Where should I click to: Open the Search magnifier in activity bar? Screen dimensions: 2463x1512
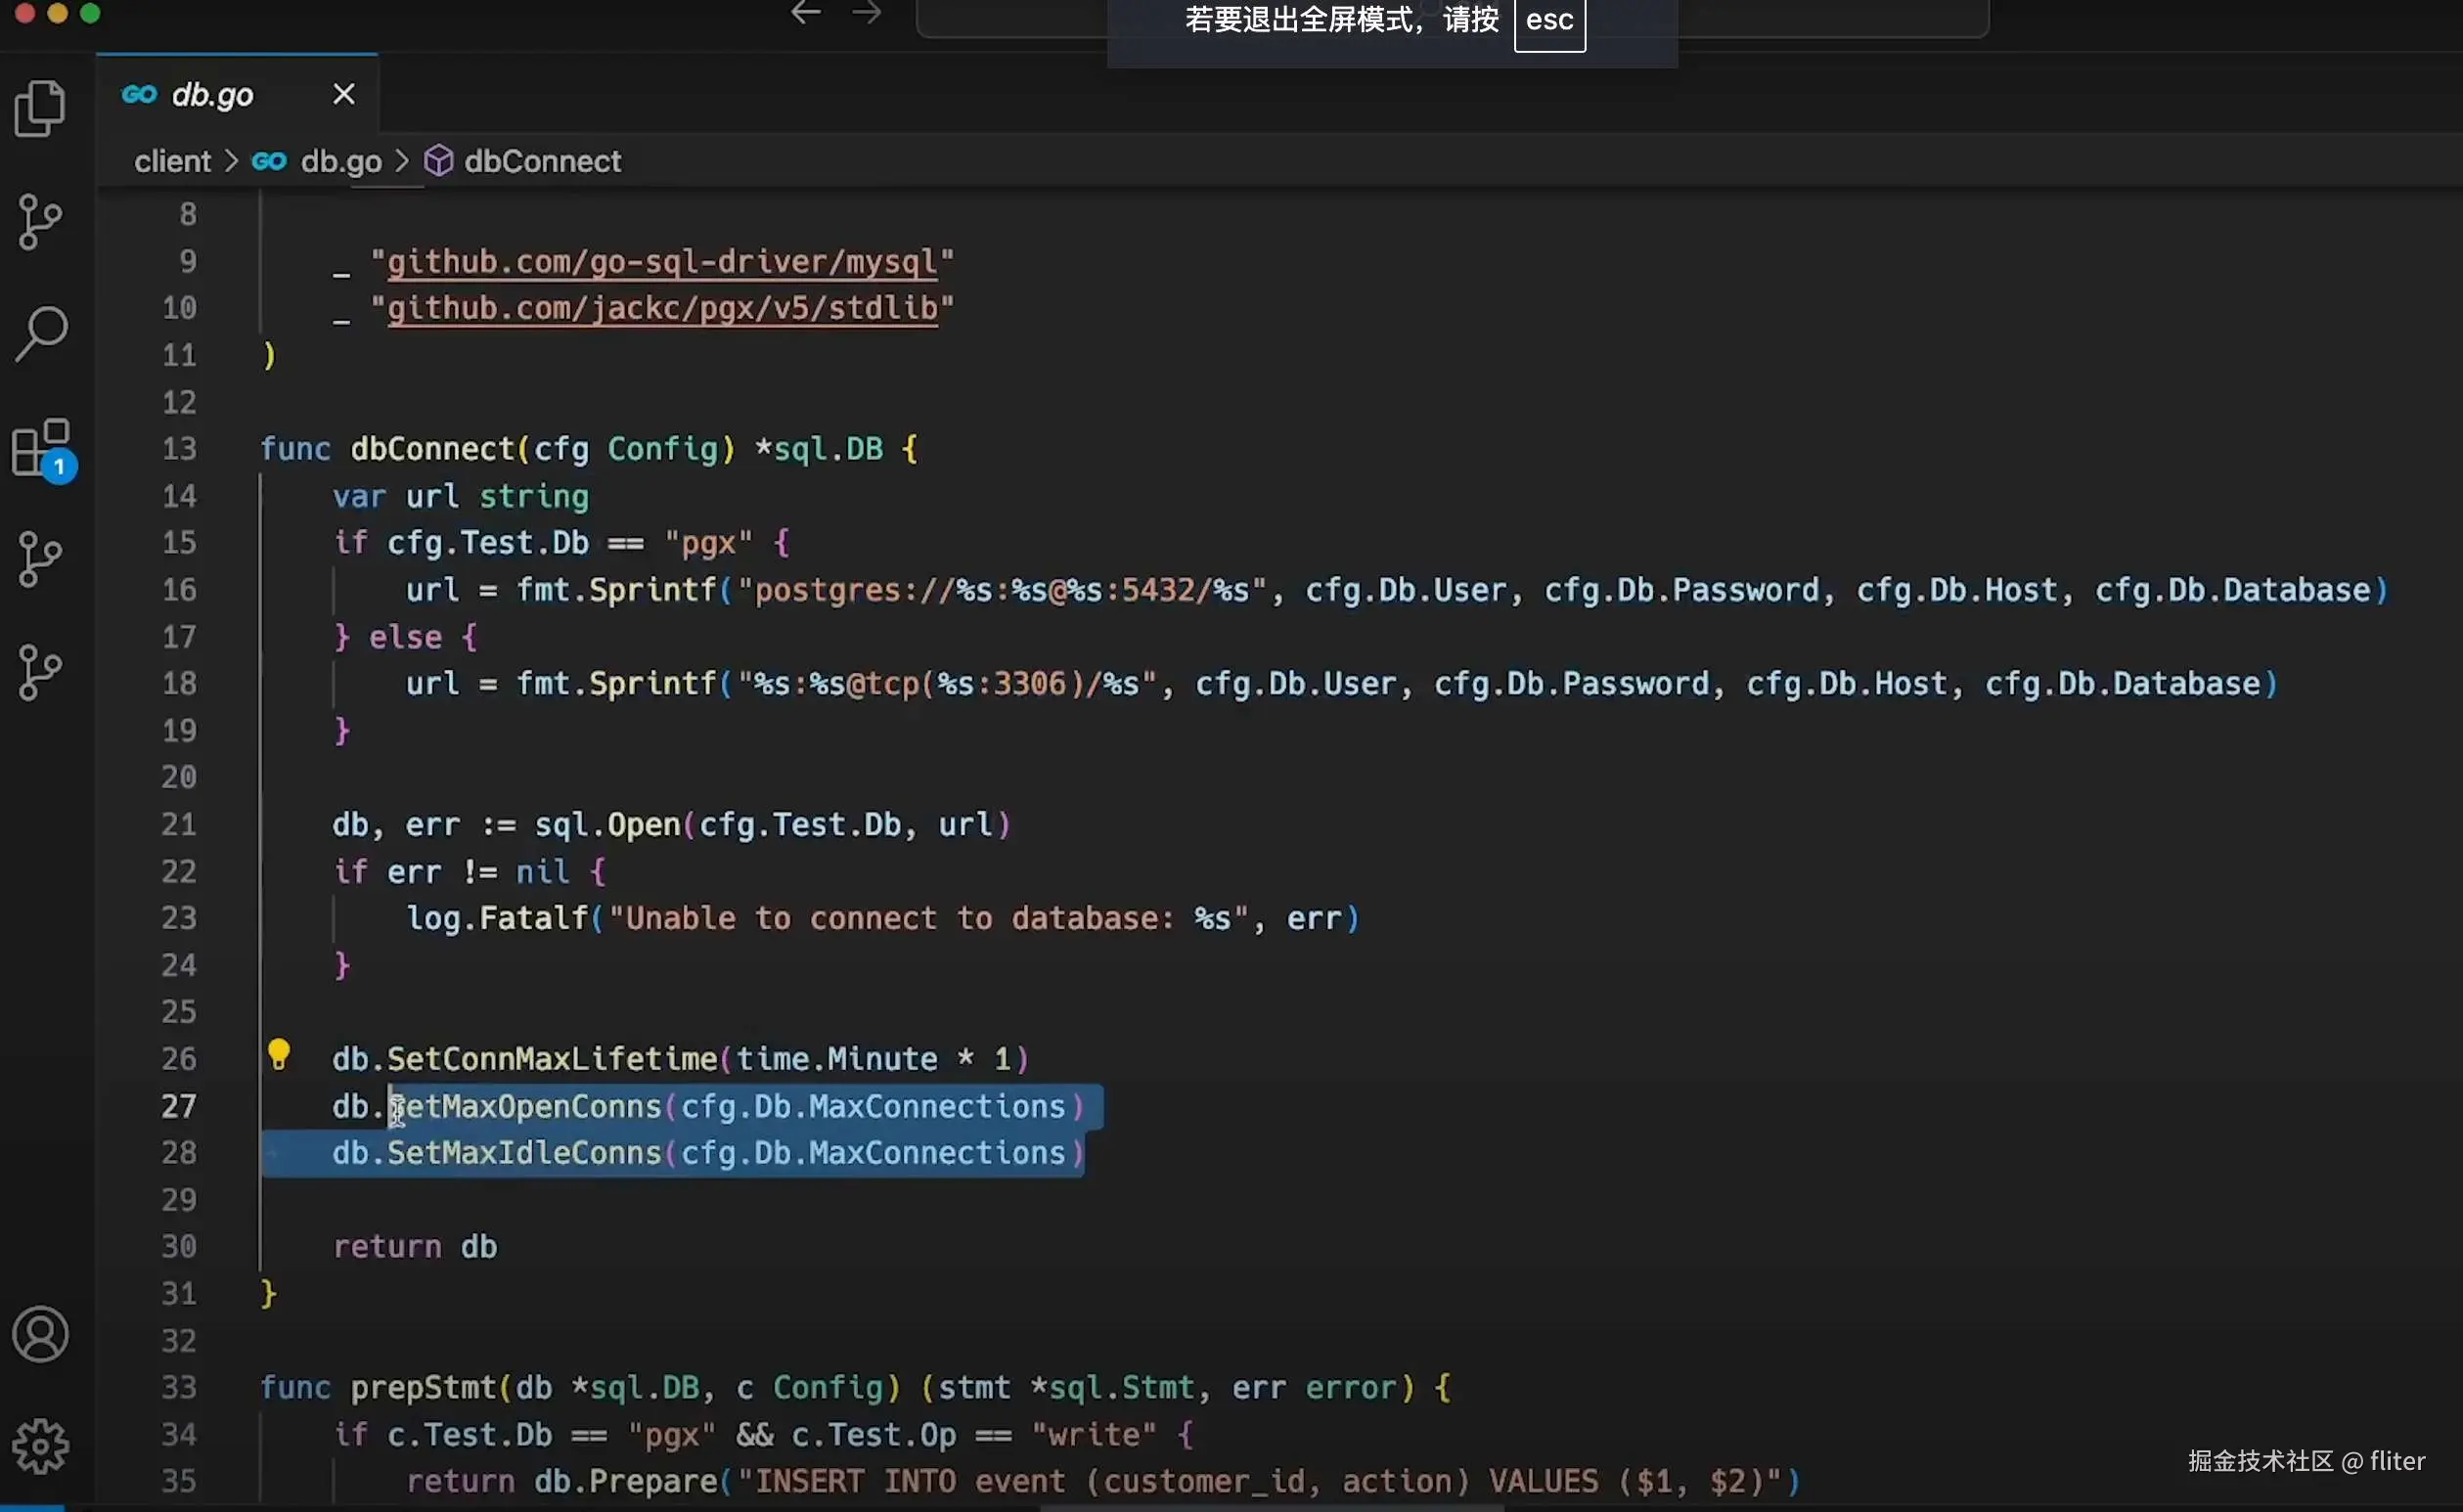[x=41, y=333]
